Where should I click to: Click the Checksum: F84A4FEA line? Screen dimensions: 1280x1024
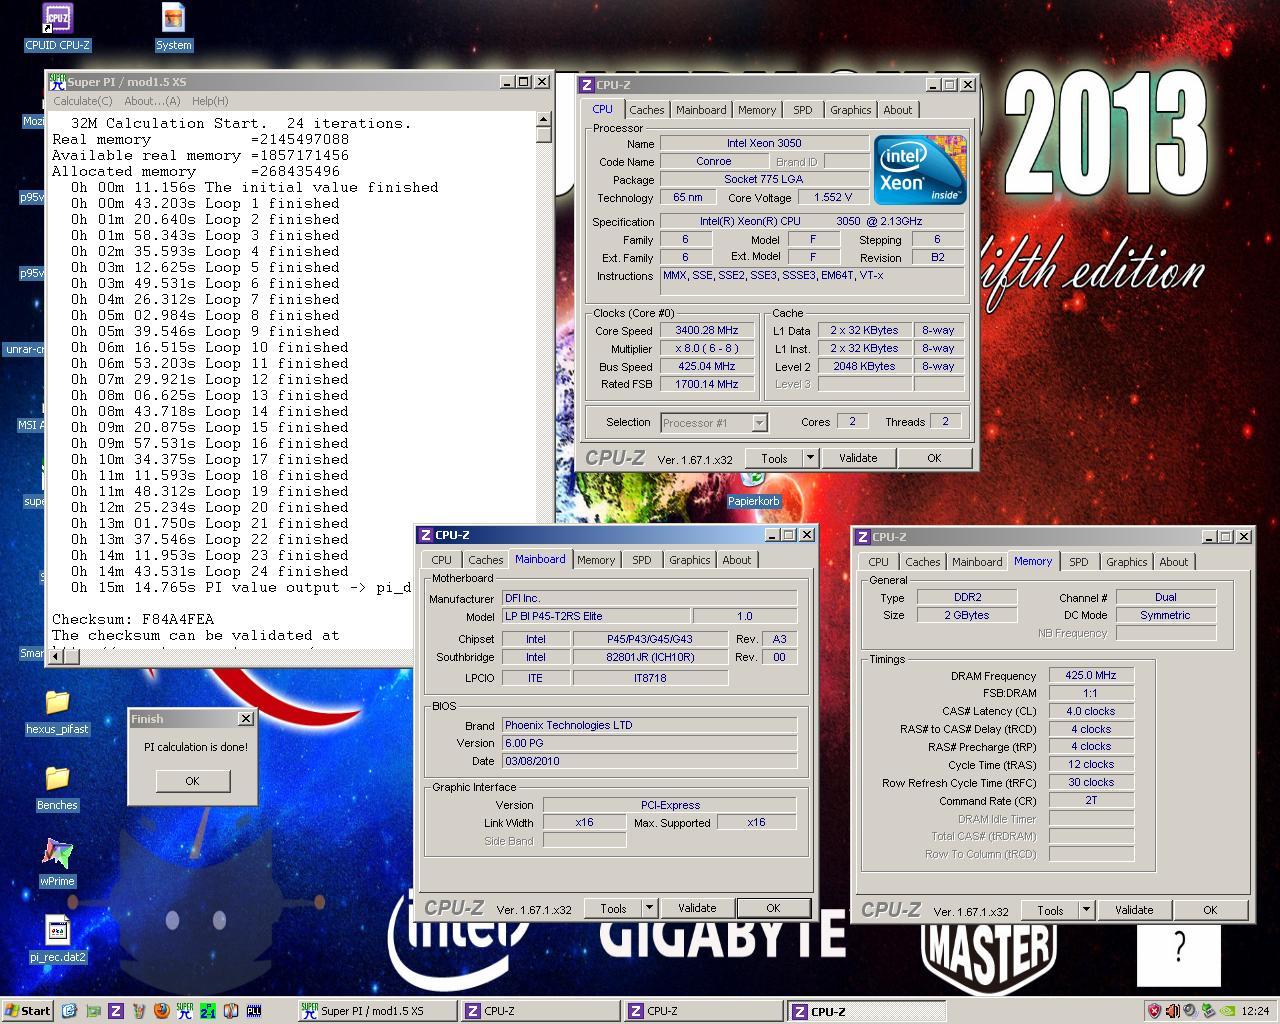pyautogui.click(x=133, y=619)
